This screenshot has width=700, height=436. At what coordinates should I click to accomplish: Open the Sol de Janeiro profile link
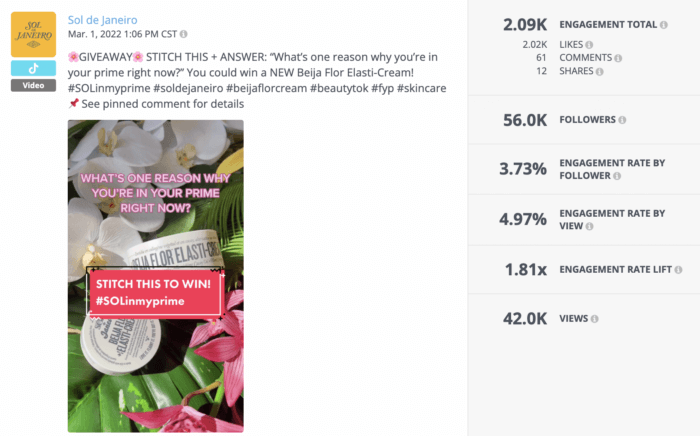[x=102, y=20]
